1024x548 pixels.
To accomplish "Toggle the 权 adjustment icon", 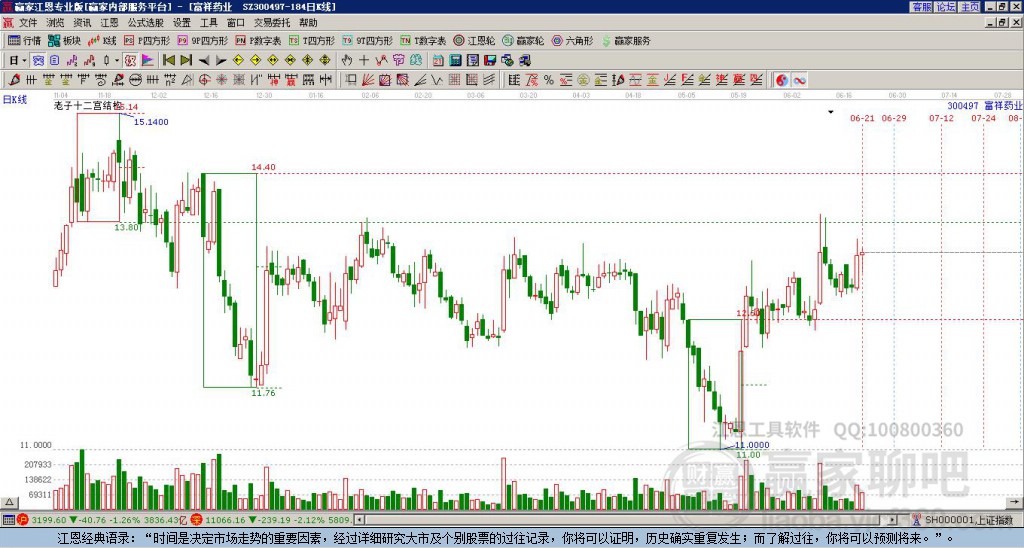I will 130,61.
